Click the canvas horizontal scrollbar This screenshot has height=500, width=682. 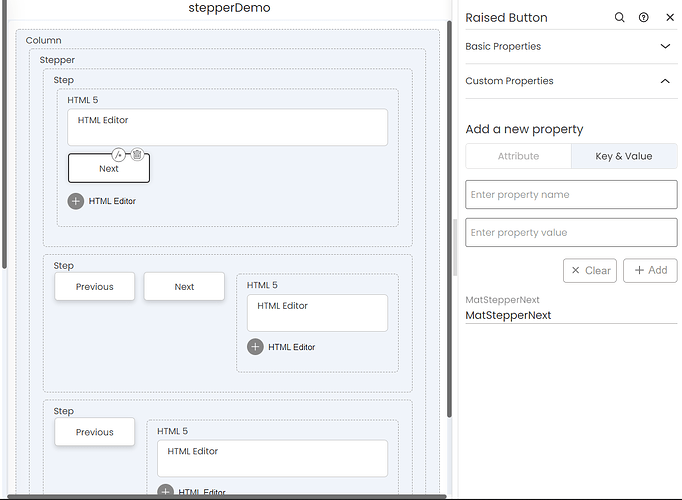pos(227,496)
